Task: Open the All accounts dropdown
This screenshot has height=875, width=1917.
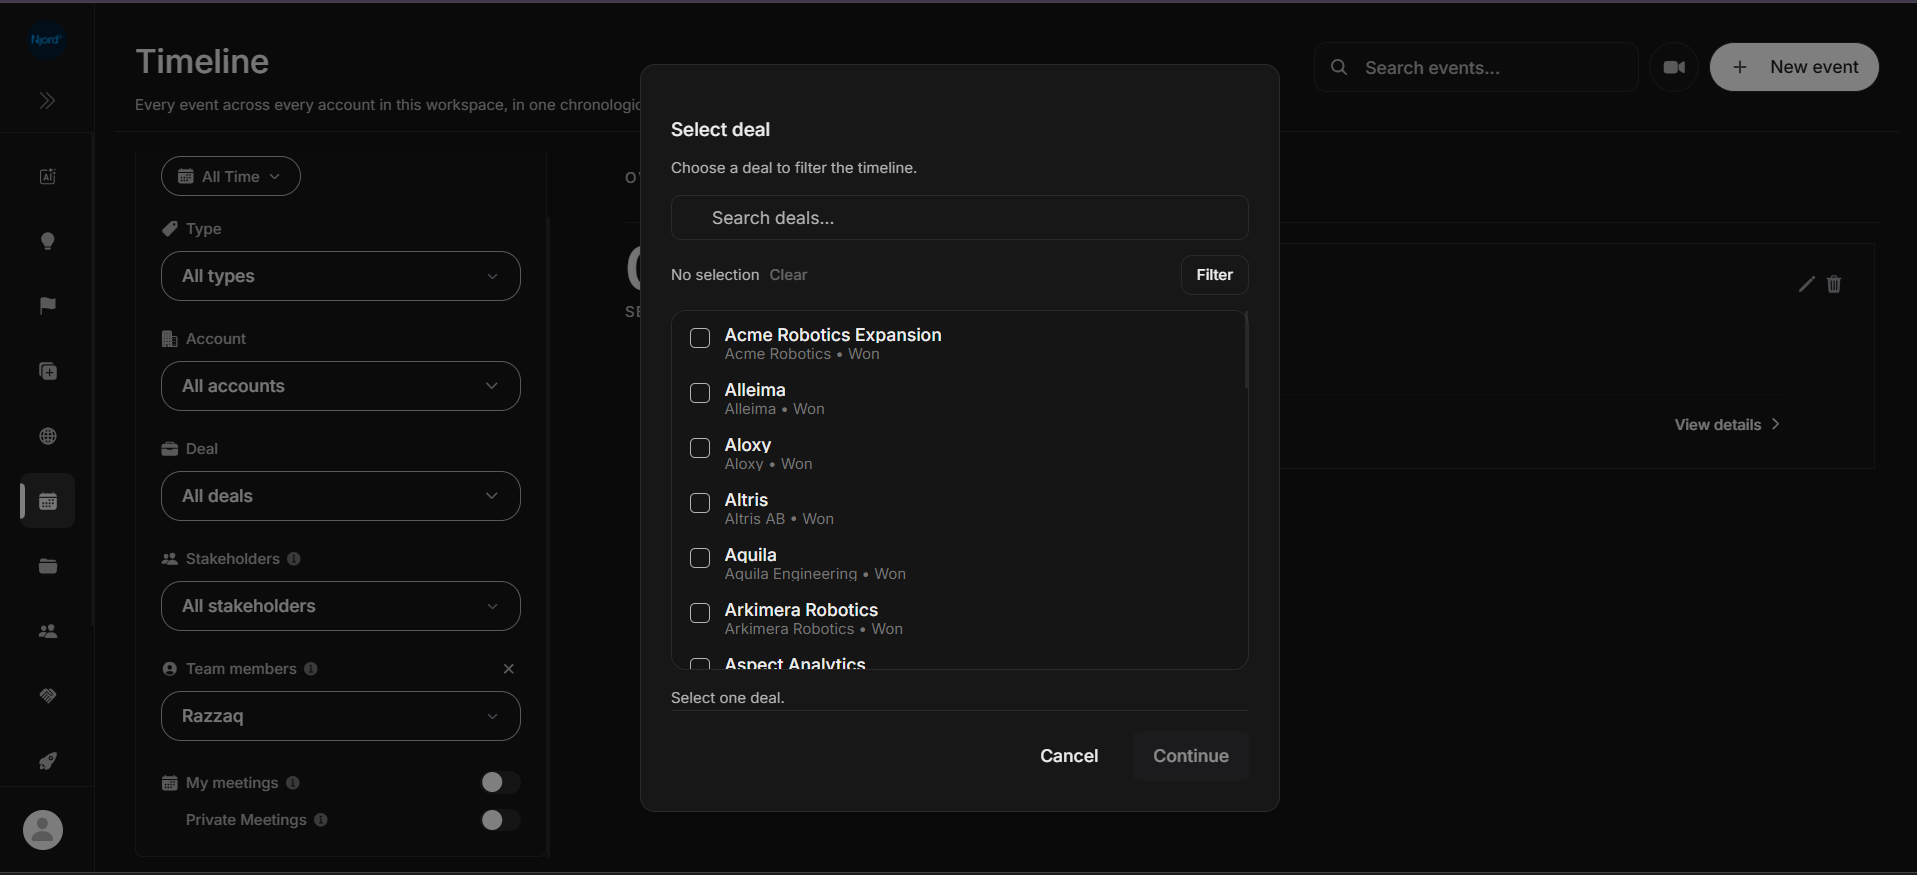Action: pyautogui.click(x=341, y=386)
